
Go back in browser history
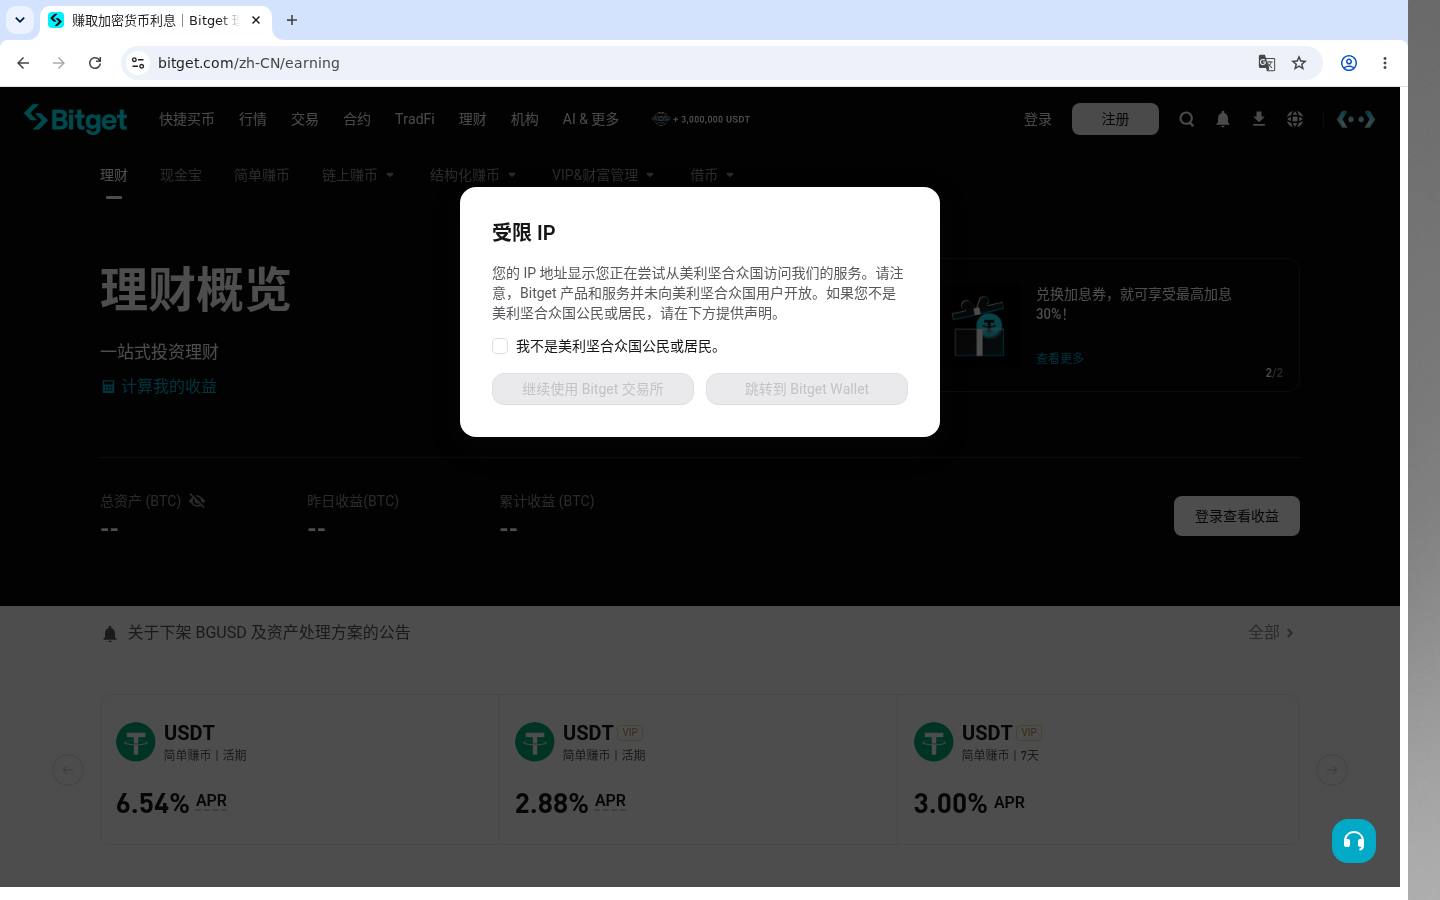[23, 63]
